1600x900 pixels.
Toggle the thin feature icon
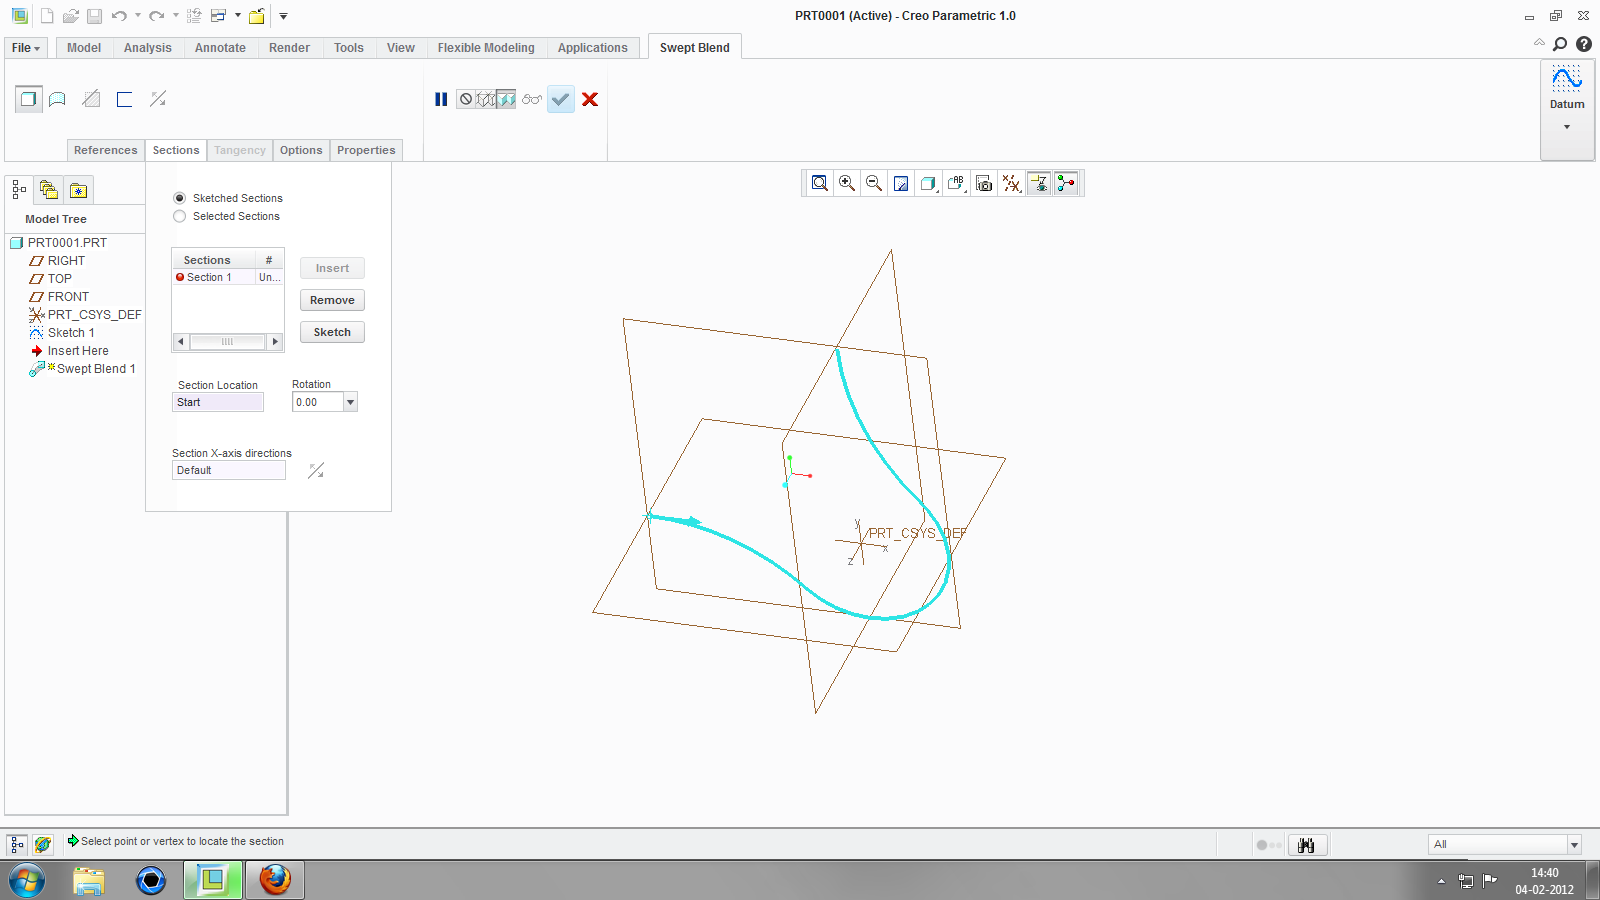point(124,99)
